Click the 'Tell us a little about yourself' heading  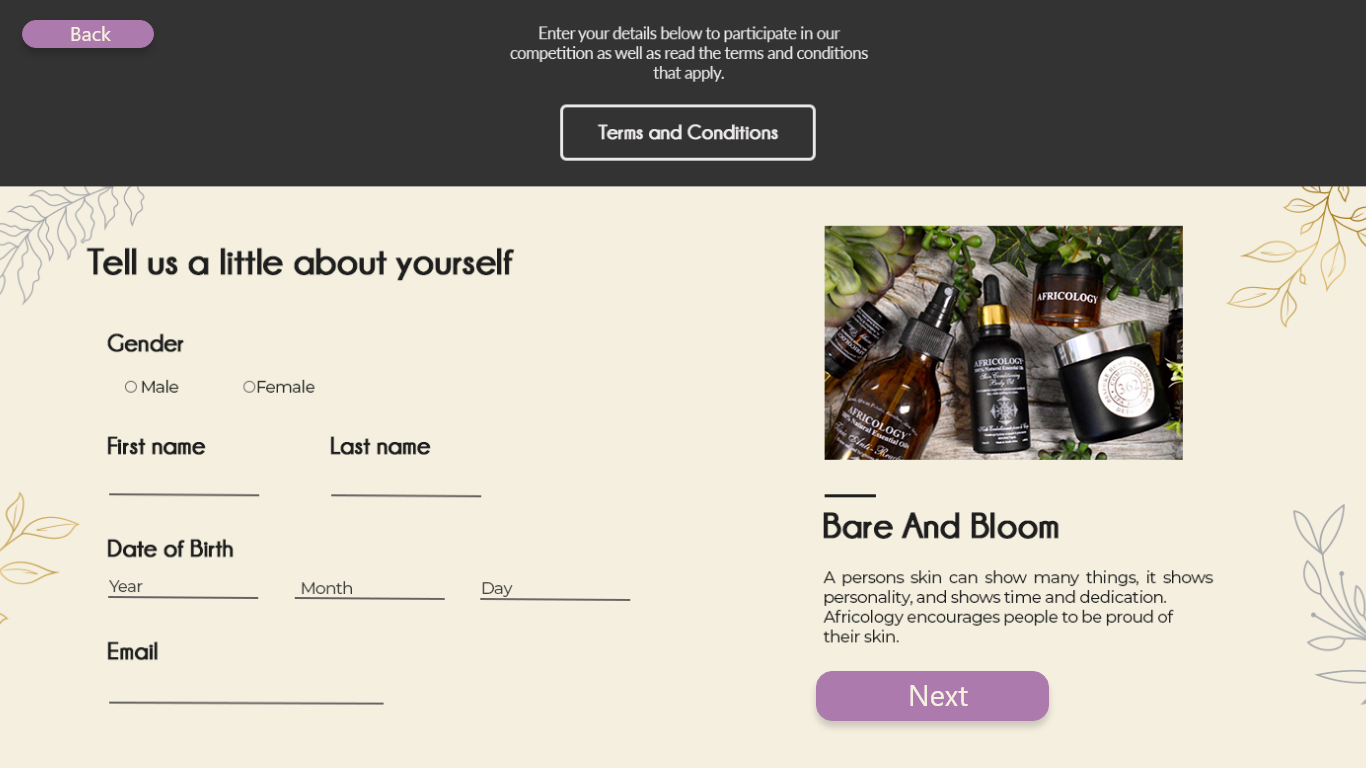(x=299, y=263)
